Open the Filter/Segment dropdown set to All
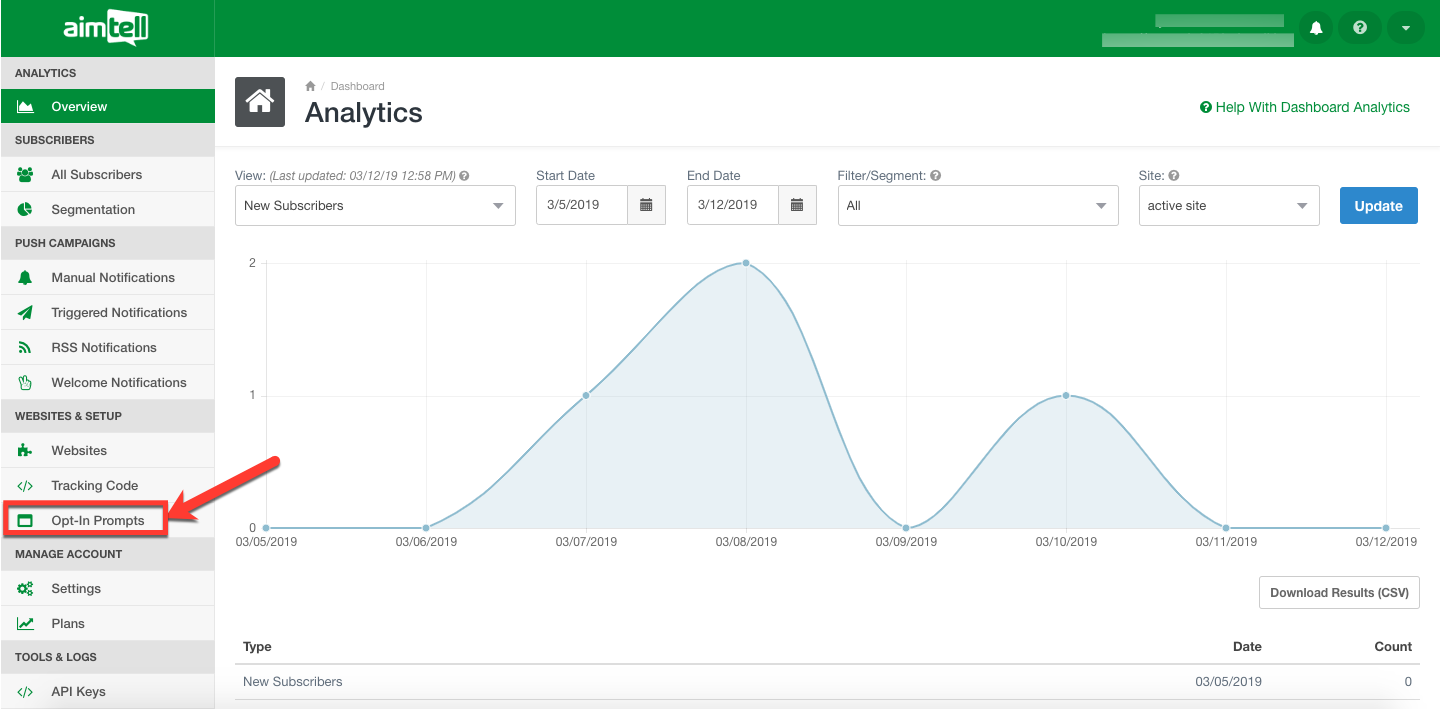This screenshot has width=1440, height=709. point(977,206)
